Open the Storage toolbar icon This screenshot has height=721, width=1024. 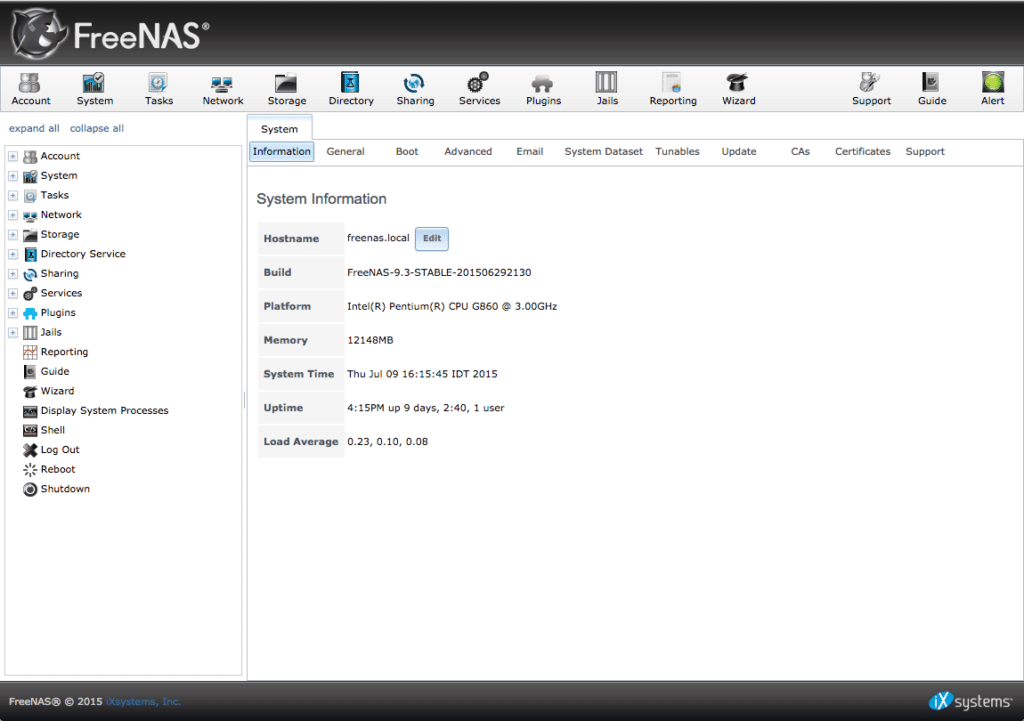[286, 88]
